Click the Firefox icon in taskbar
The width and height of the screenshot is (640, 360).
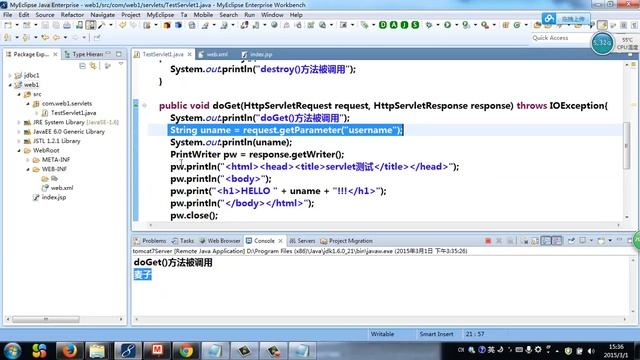[69, 350]
